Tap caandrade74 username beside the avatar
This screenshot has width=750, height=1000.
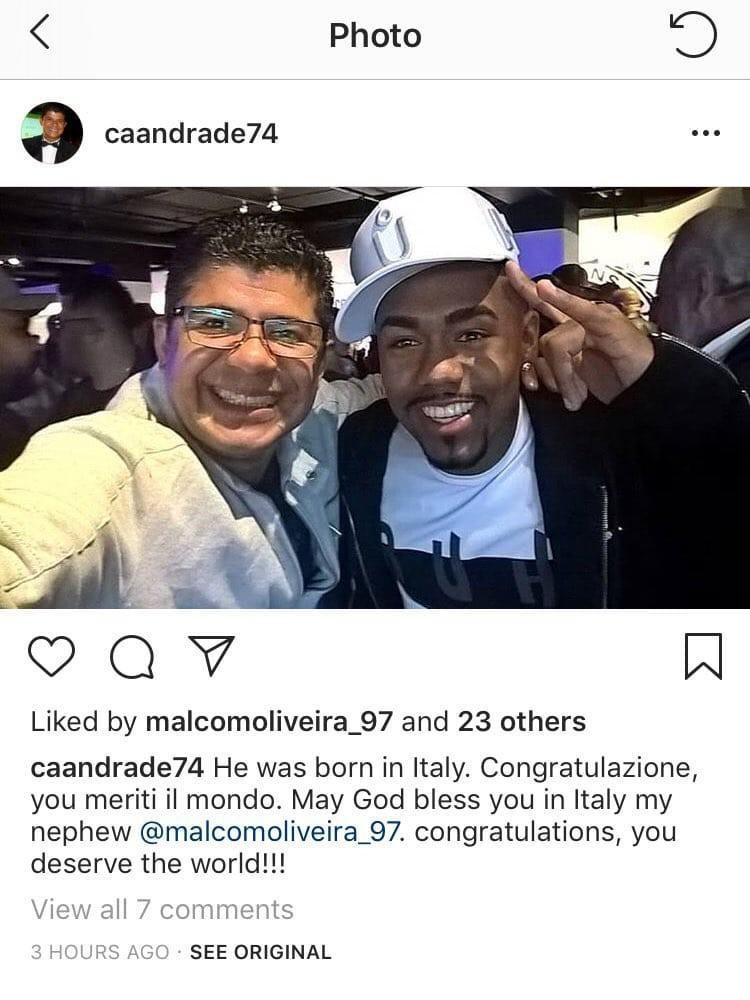coord(191,134)
